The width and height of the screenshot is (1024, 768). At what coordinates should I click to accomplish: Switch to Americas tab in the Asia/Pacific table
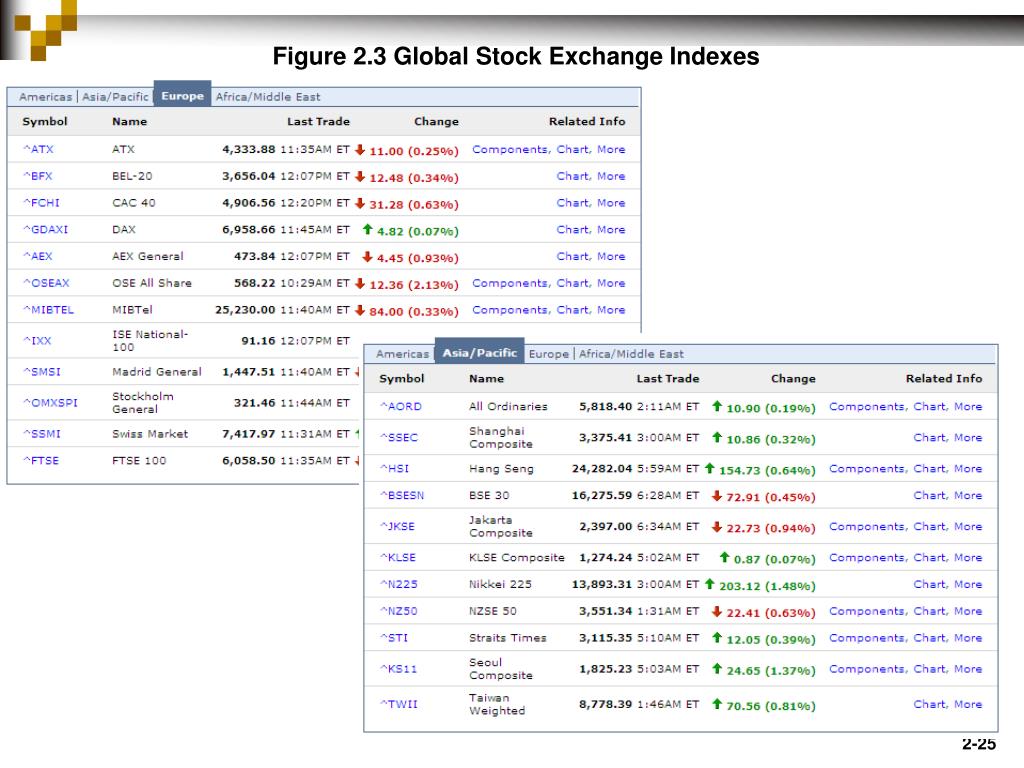click(402, 354)
